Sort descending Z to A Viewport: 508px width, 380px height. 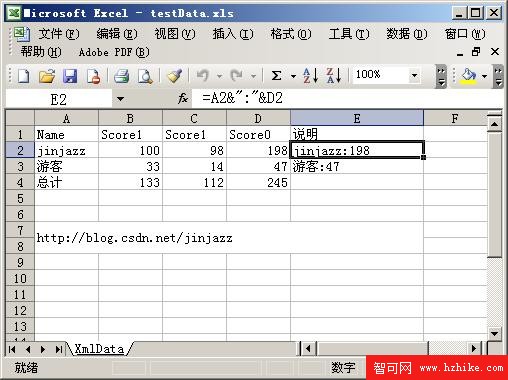click(x=334, y=76)
